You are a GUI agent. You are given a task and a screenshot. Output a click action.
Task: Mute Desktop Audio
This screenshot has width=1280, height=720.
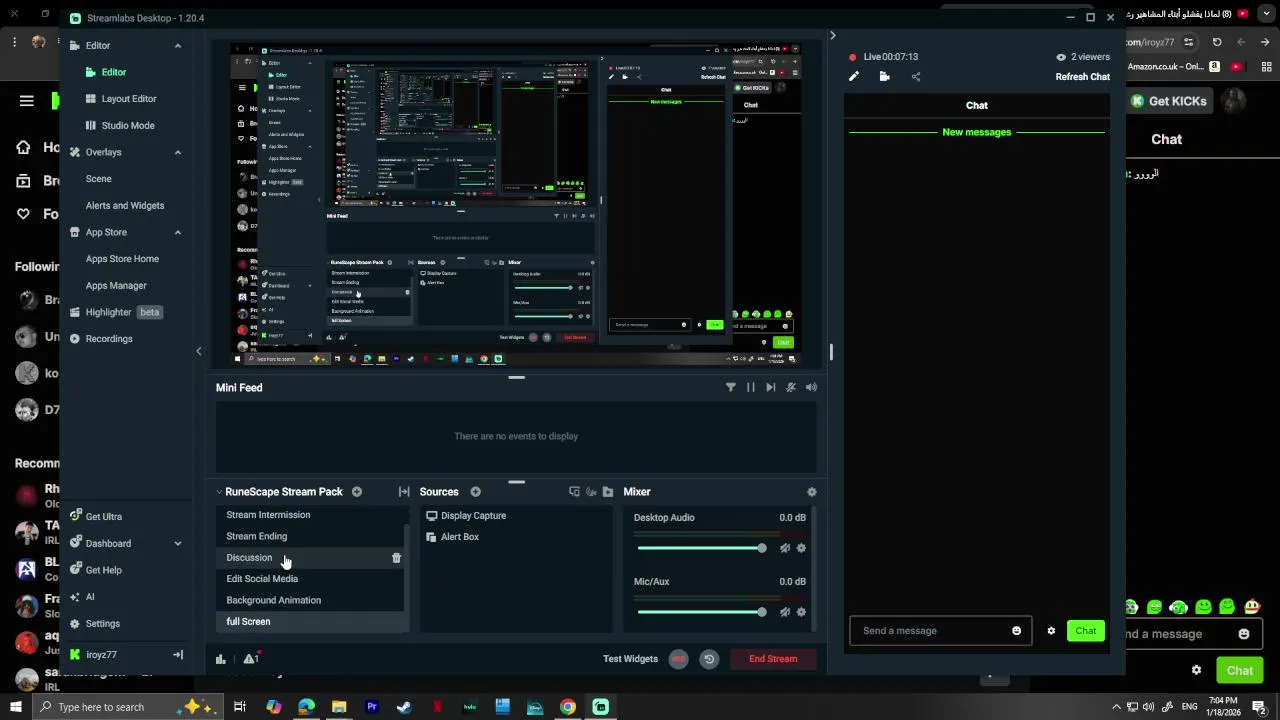(785, 548)
